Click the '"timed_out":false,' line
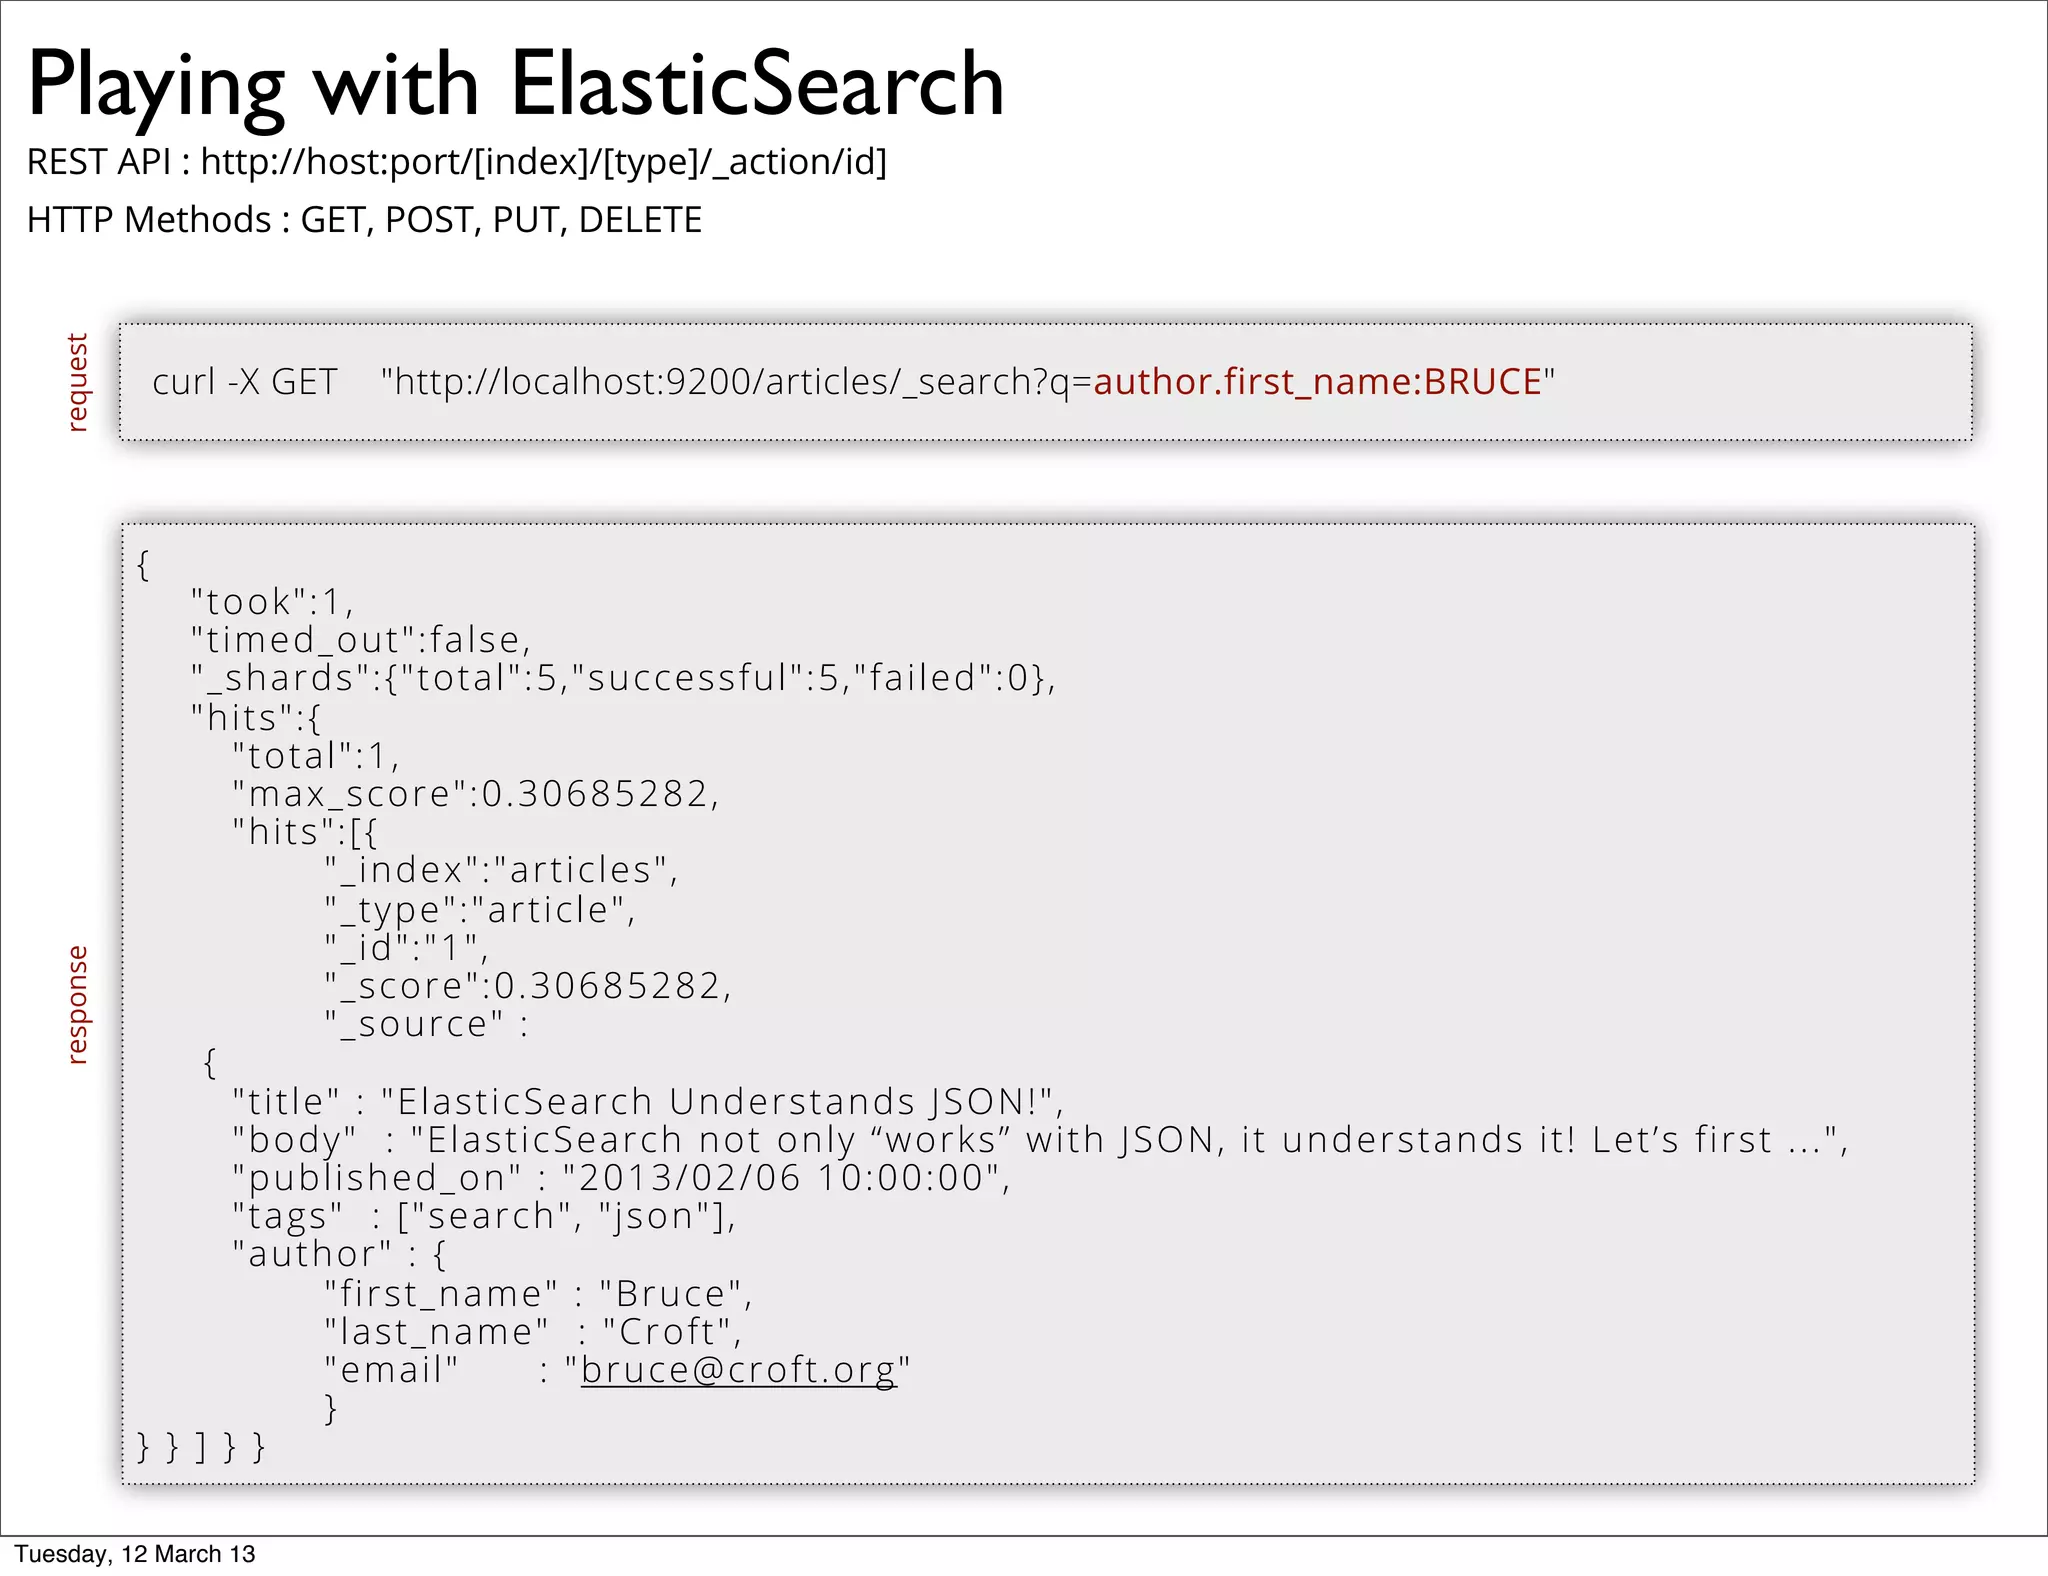Viewport: 2048px width, 1576px height. pyautogui.click(x=361, y=640)
